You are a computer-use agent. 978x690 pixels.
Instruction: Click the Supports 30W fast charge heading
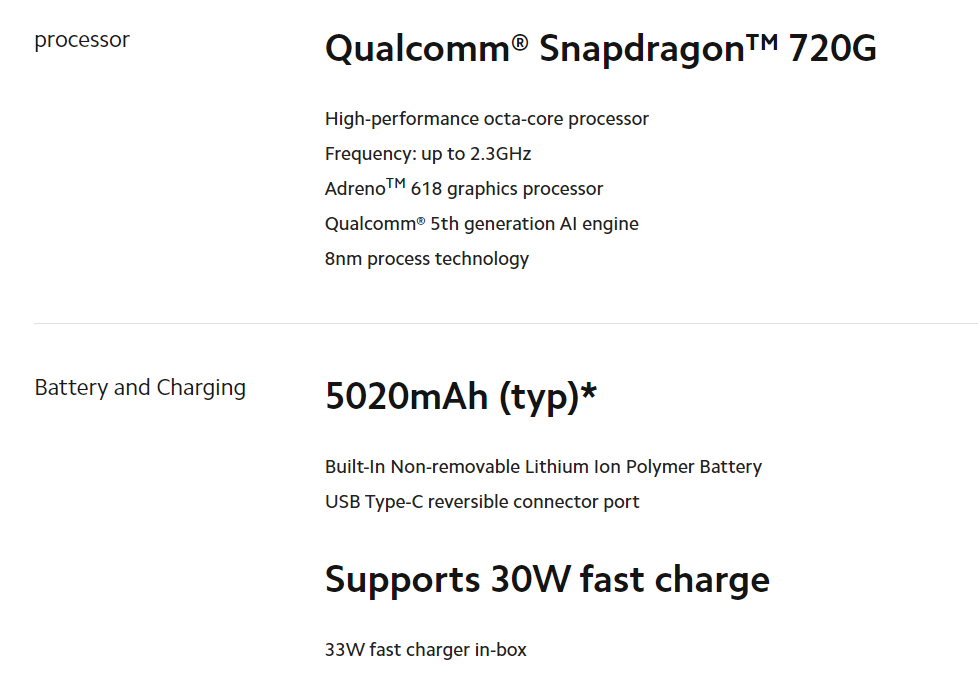(x=547, y=580)
